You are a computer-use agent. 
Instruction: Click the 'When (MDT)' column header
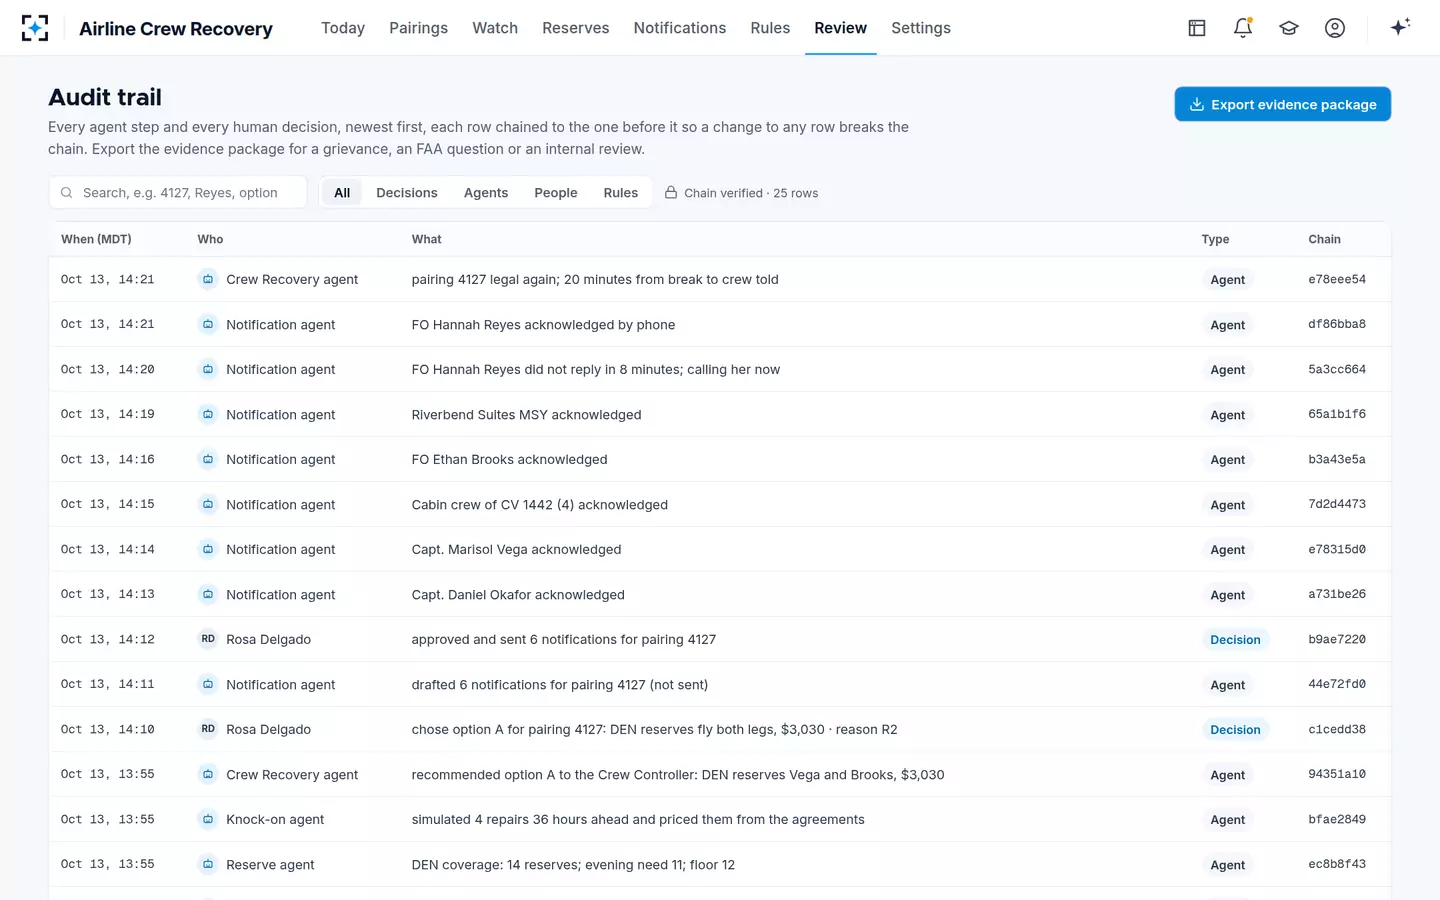point(96,239)
